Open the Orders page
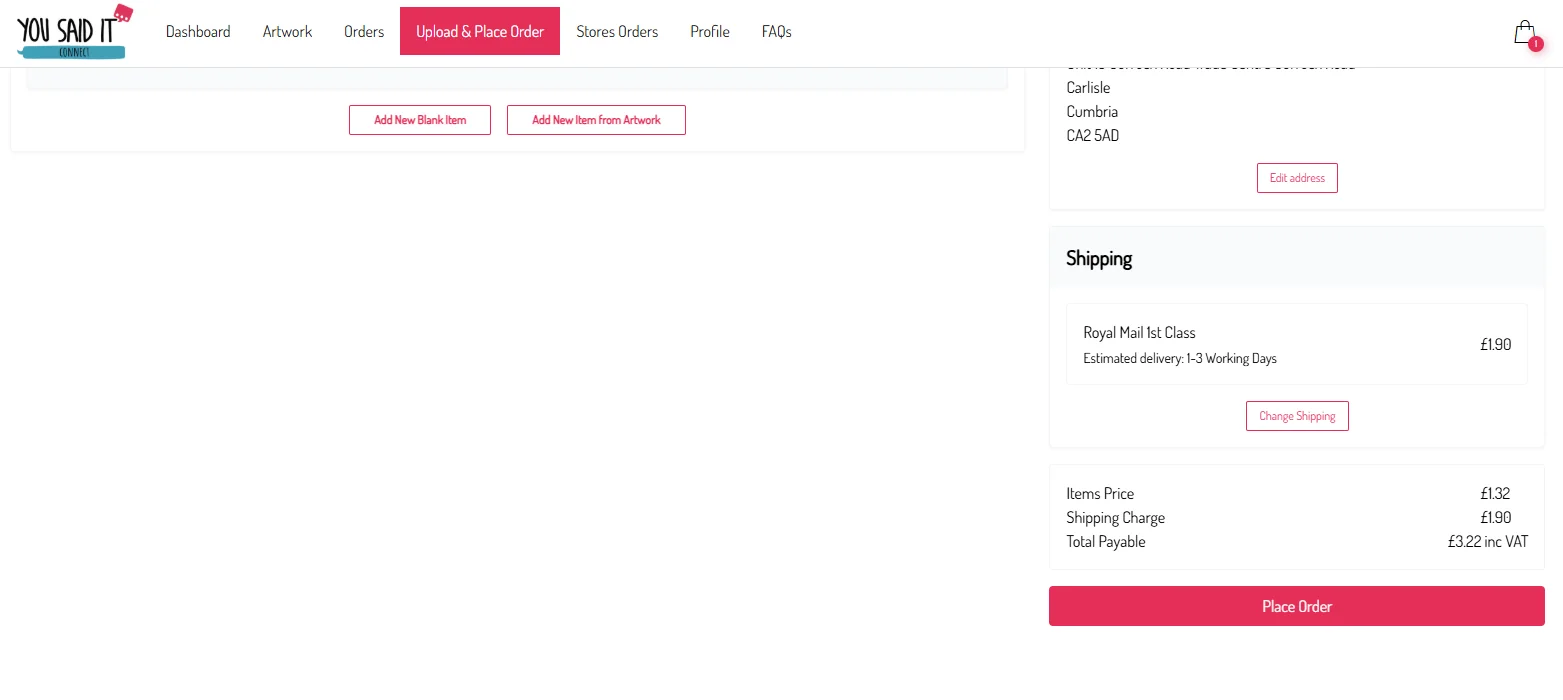Viewport: 1563px width, 700px height. pyautogui.click(x=364, y=32)
